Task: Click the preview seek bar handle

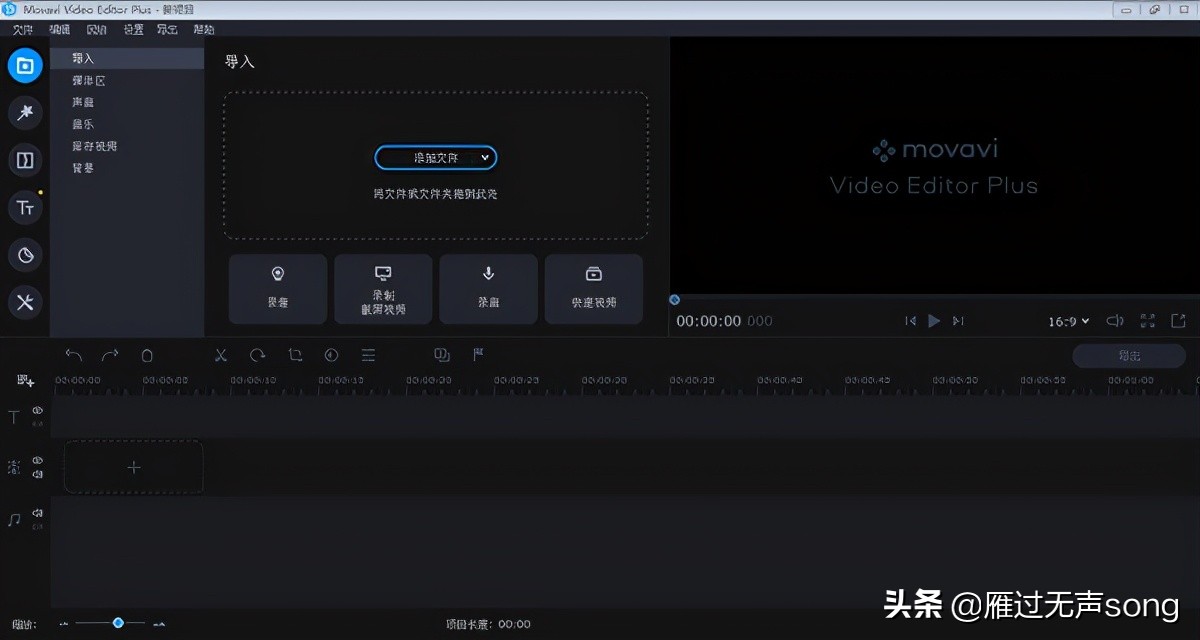Action: coord(675,299)
